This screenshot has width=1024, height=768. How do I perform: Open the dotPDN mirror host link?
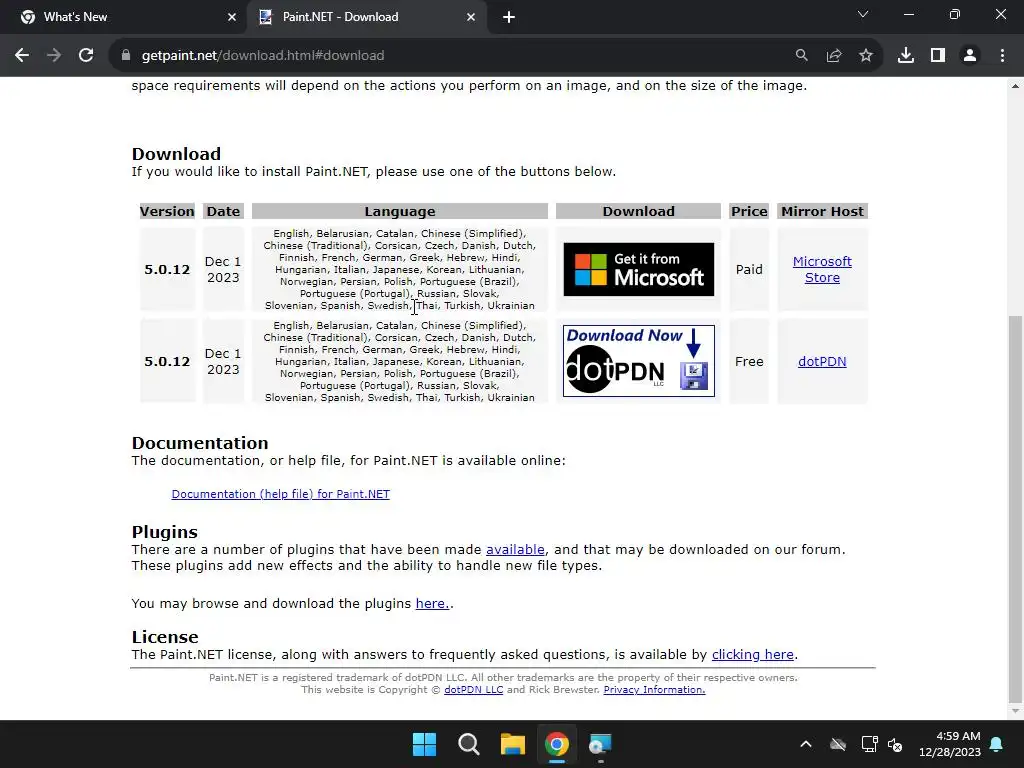pyautogui.click(x=822, y=362)
